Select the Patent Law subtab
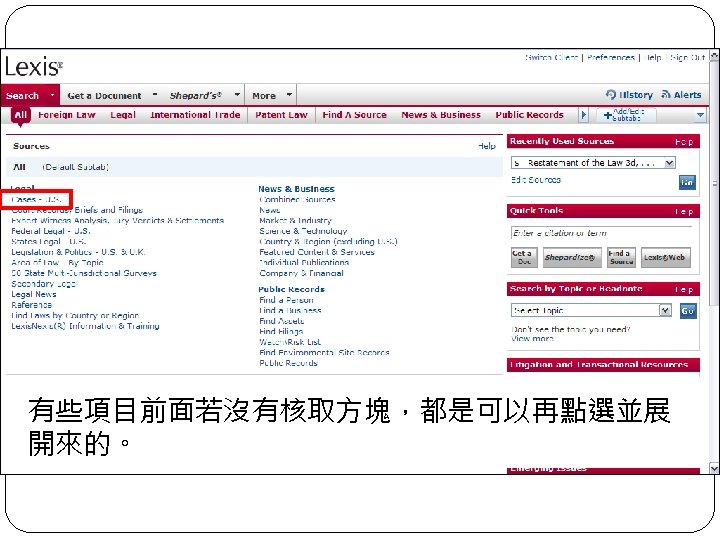 click(x=281, y=115)
